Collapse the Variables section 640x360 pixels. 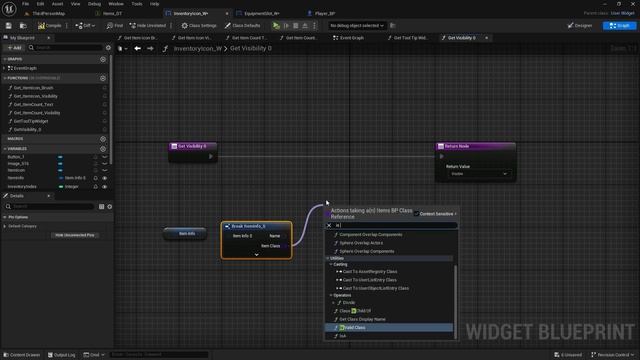(4, 149)
